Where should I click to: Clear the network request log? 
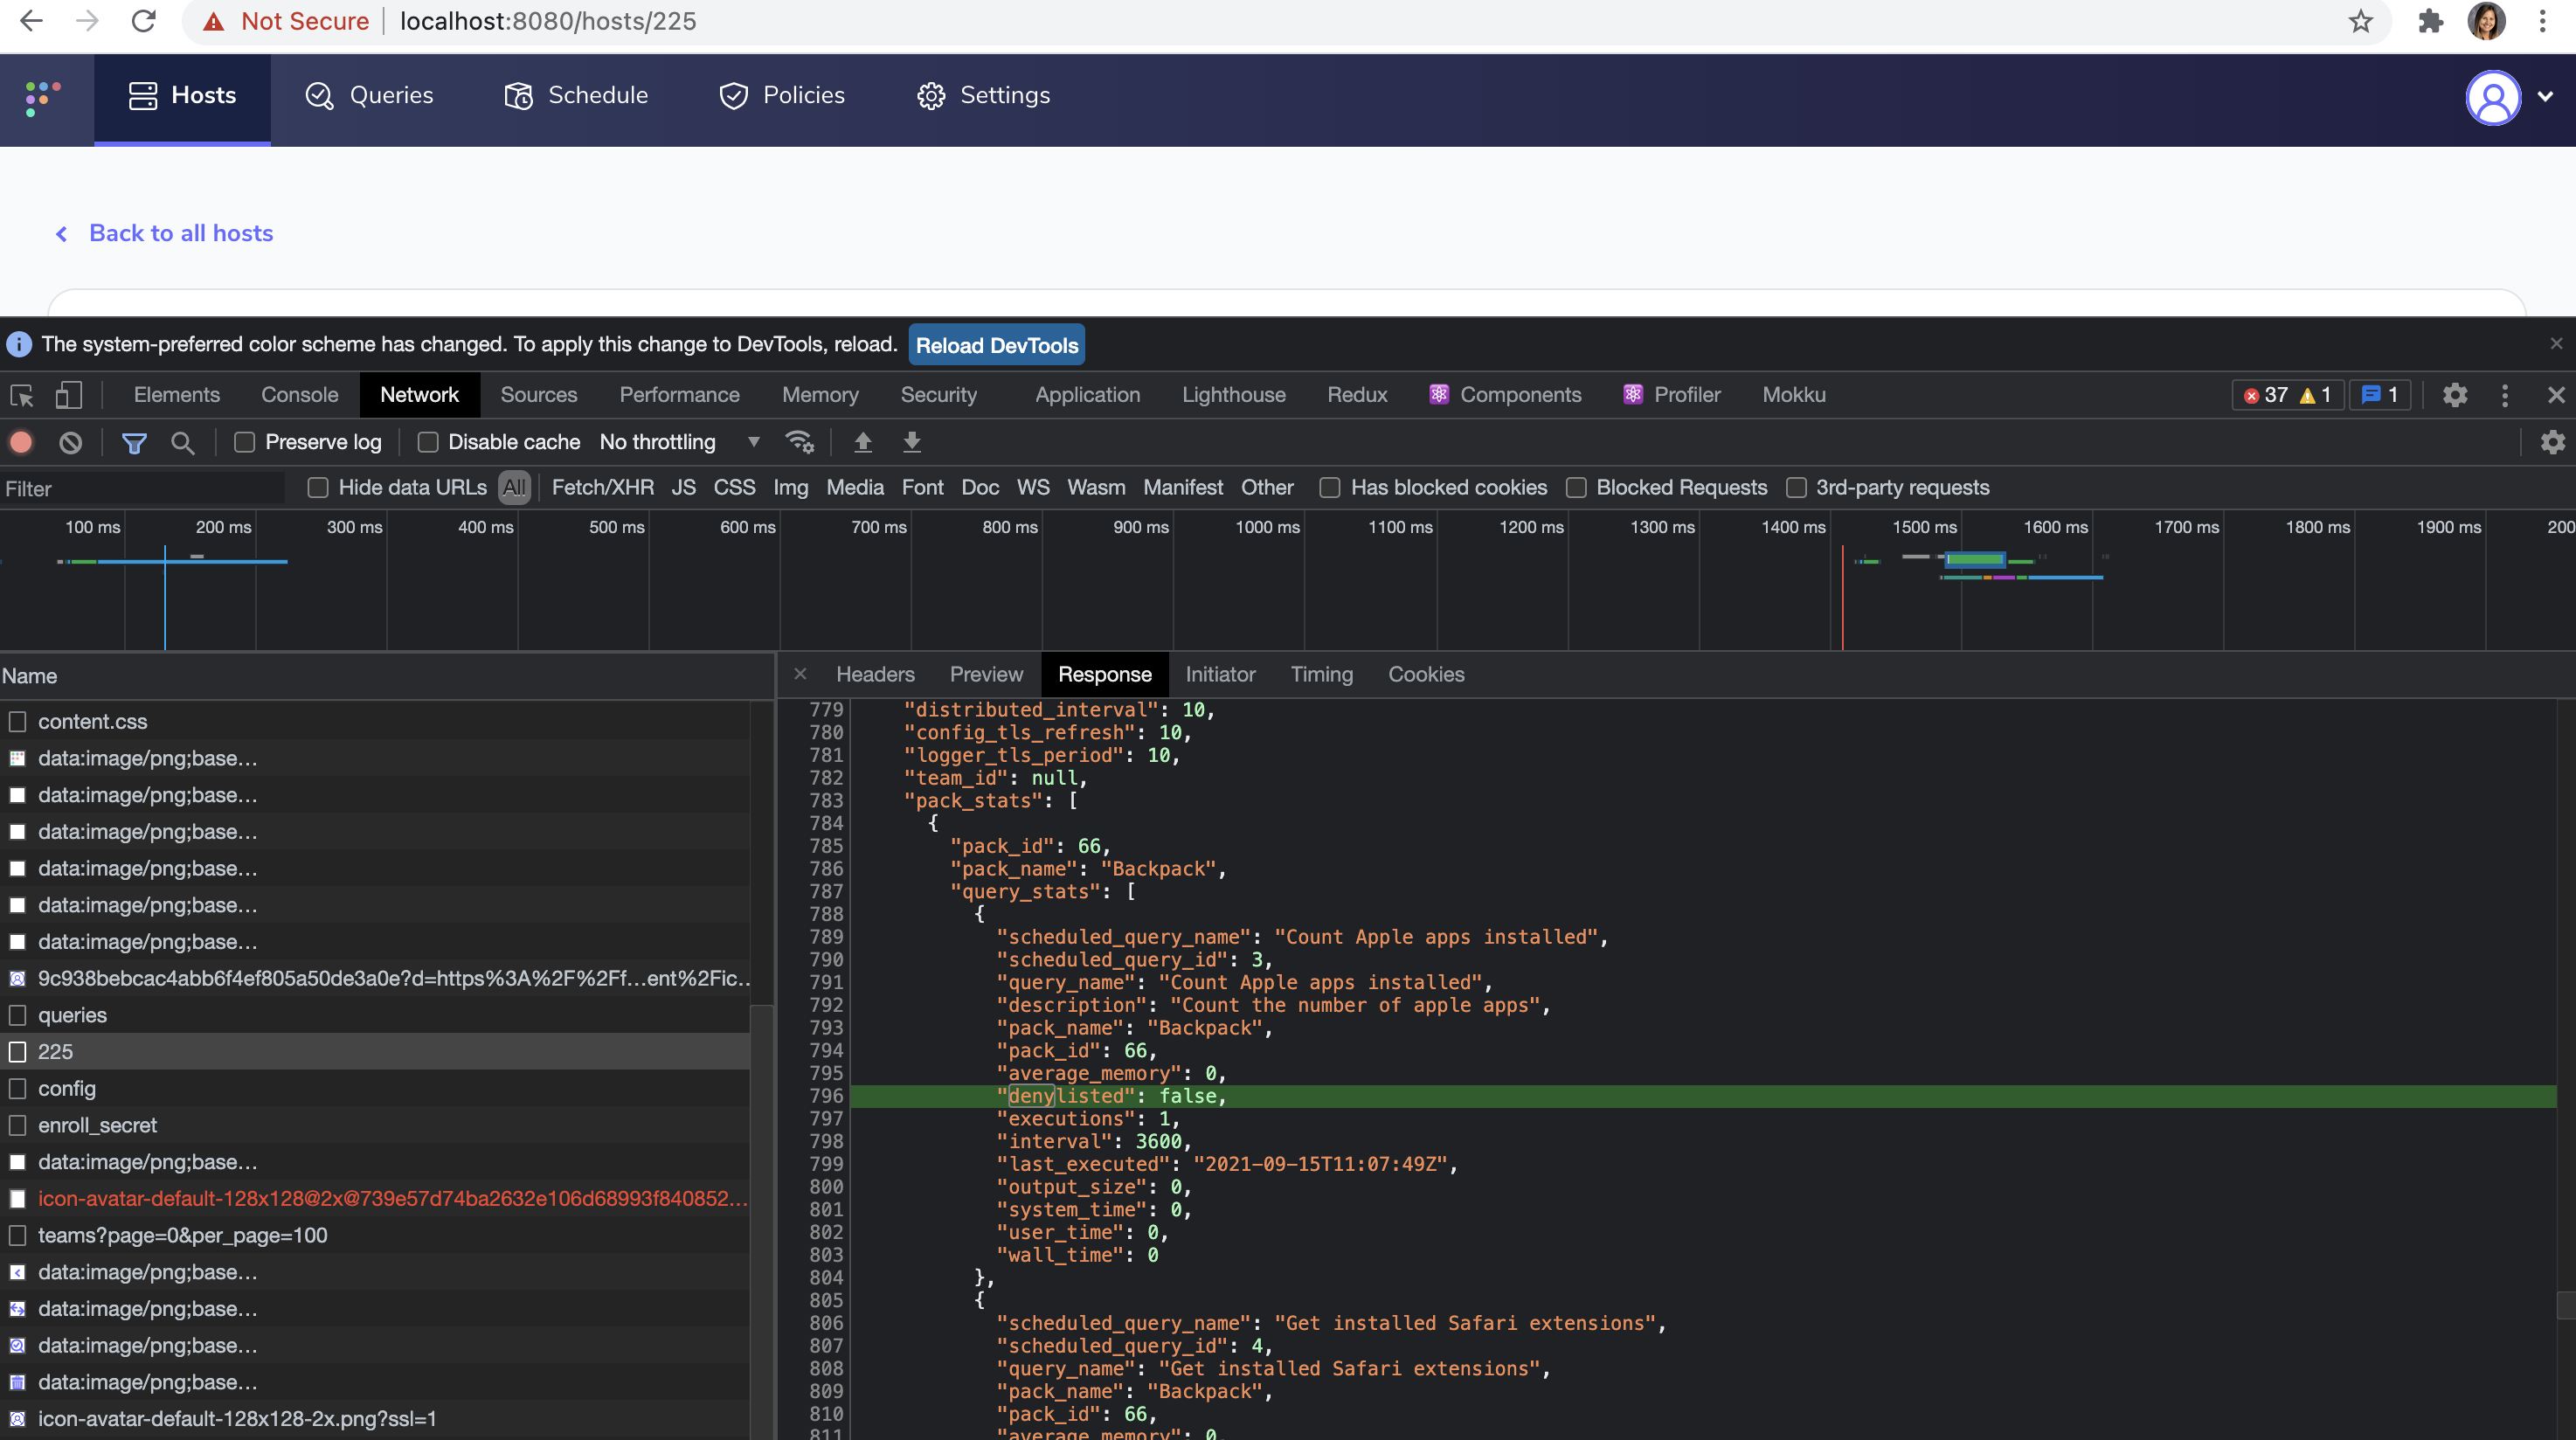tap(69, 442)
